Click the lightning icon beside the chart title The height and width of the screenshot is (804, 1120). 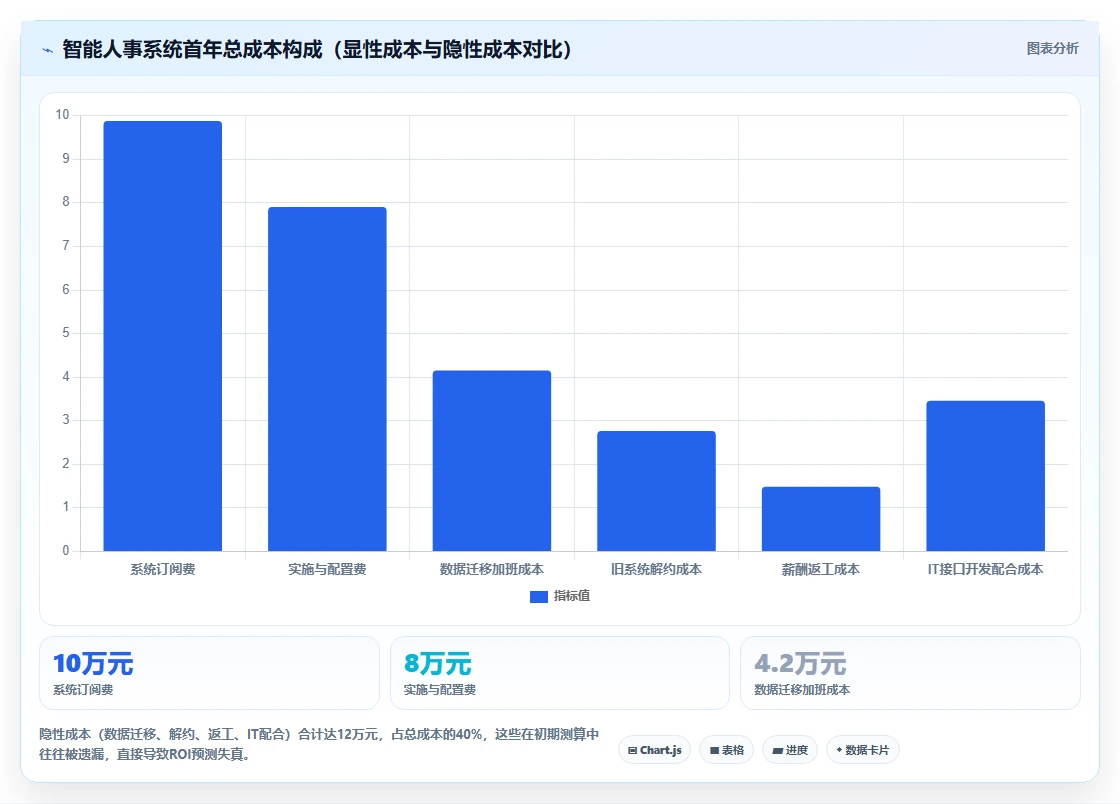(48, 50)
